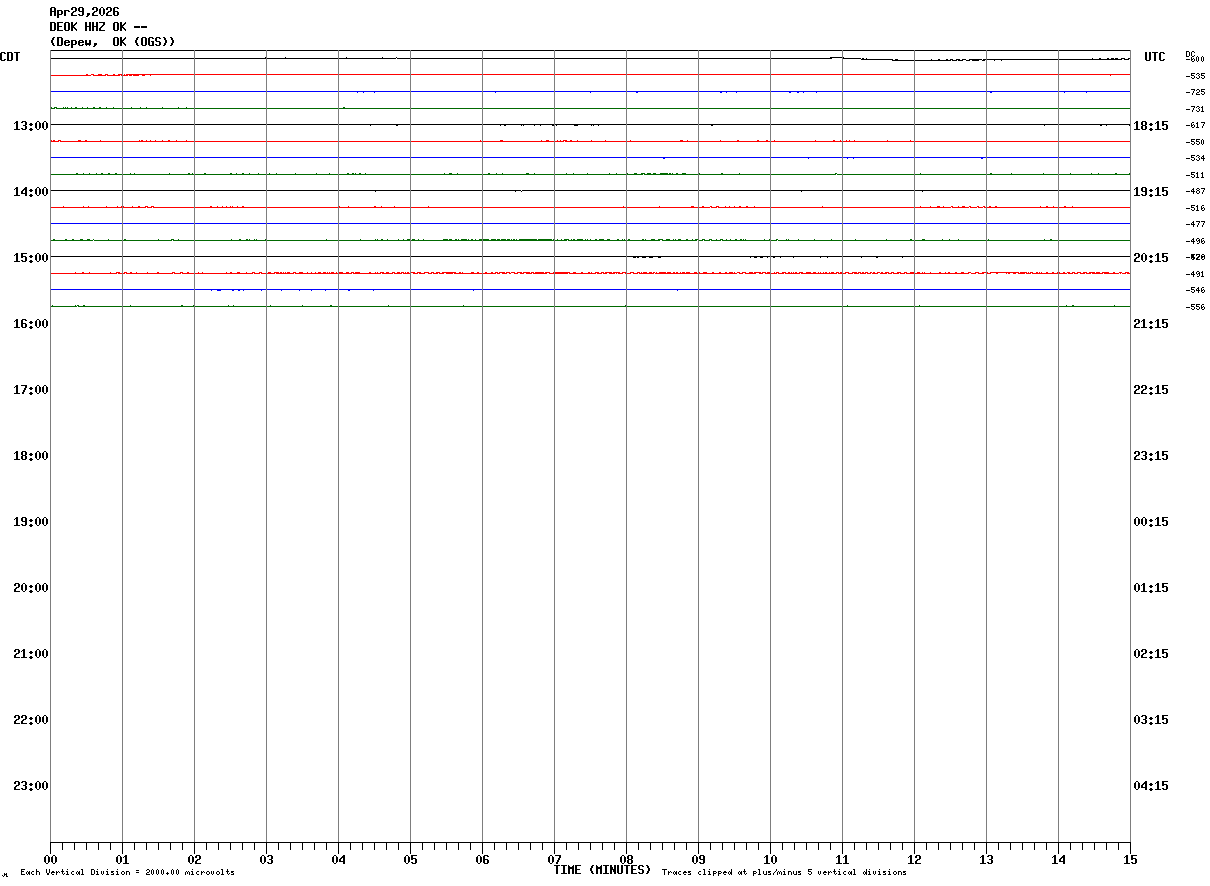Click minute label 01 on time axis
The image size is (1210, 886).
[122, 860]
